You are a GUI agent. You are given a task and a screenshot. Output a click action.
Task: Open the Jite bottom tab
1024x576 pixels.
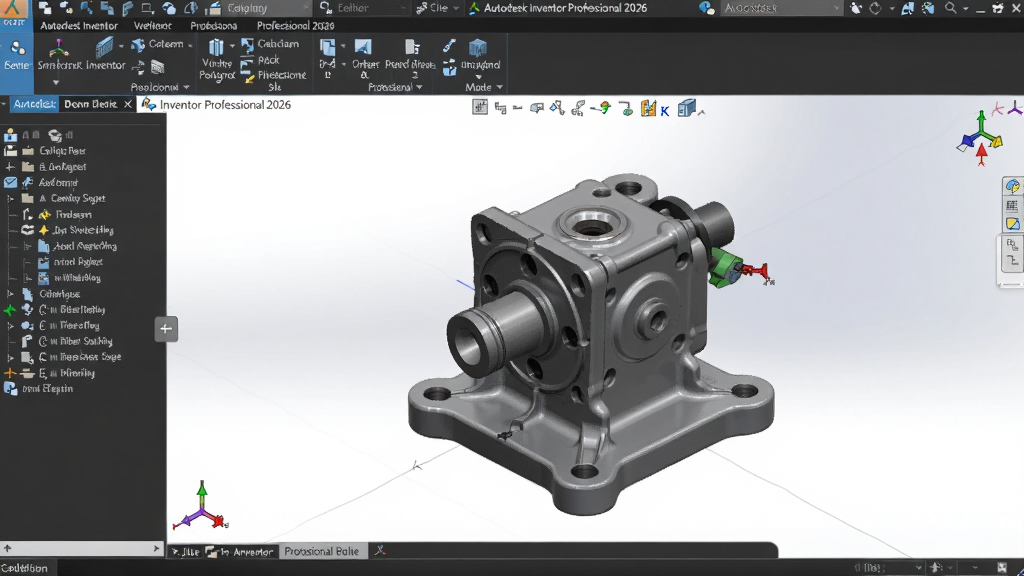(x=185, y=551)
